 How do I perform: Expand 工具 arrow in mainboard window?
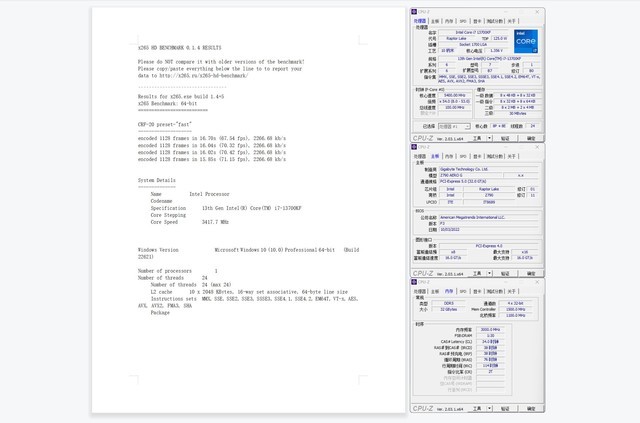tap(489, 274)
